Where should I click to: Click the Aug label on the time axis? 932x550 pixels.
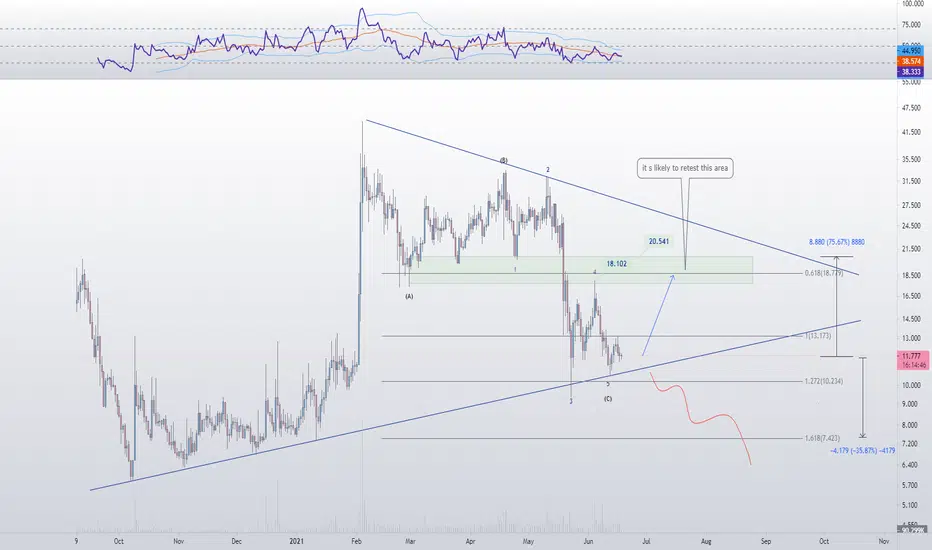pyautogui.click(x=706, y=541)
